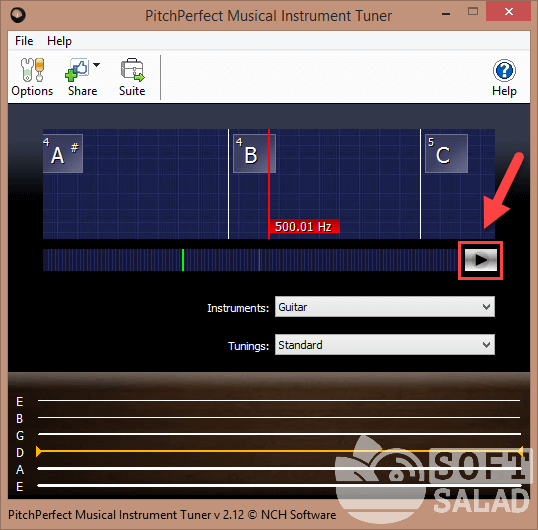538x530 pixels.
Task: Select the A string
Action: coord(279,469)
